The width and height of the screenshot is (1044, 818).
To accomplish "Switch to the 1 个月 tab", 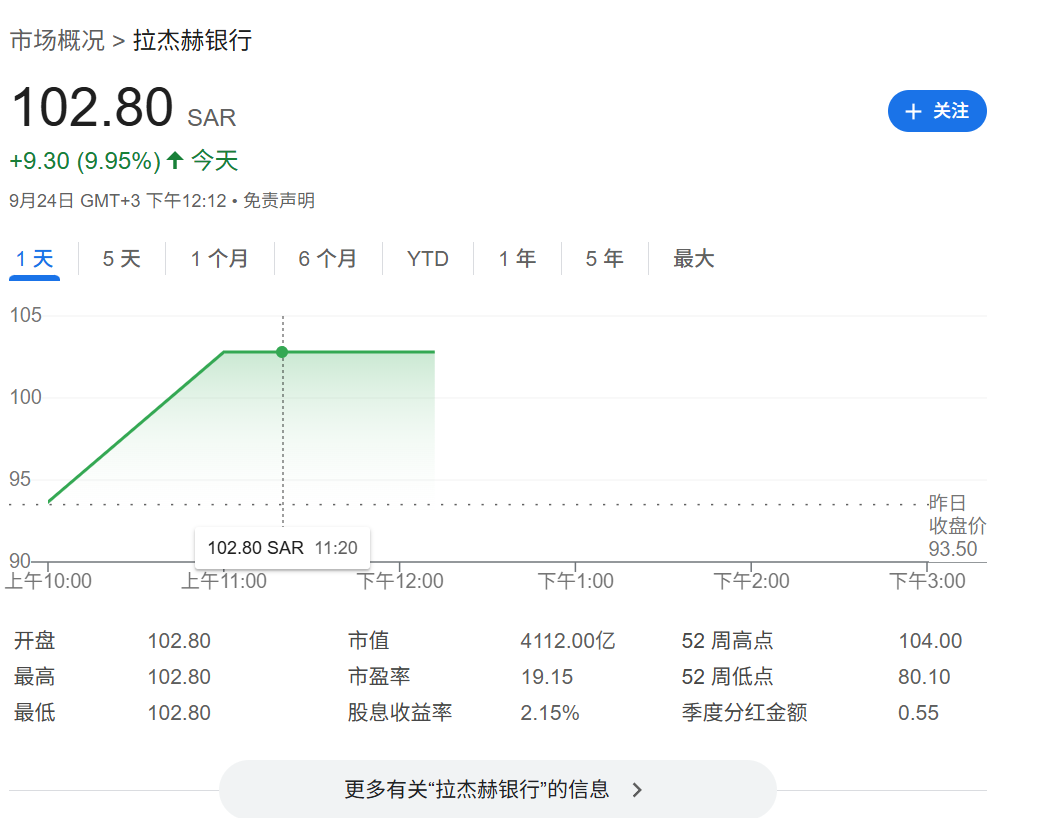I will [220, 259].
